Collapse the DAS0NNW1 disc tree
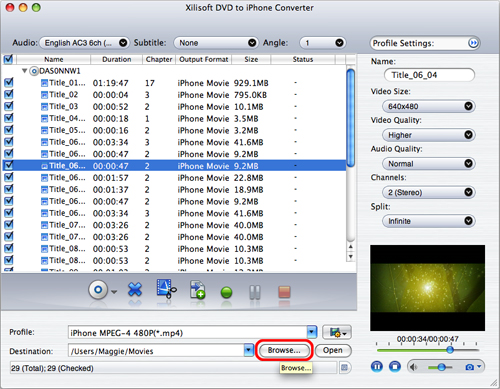The height and width of the screenshot is (389, 500). [x=24, y=71]
